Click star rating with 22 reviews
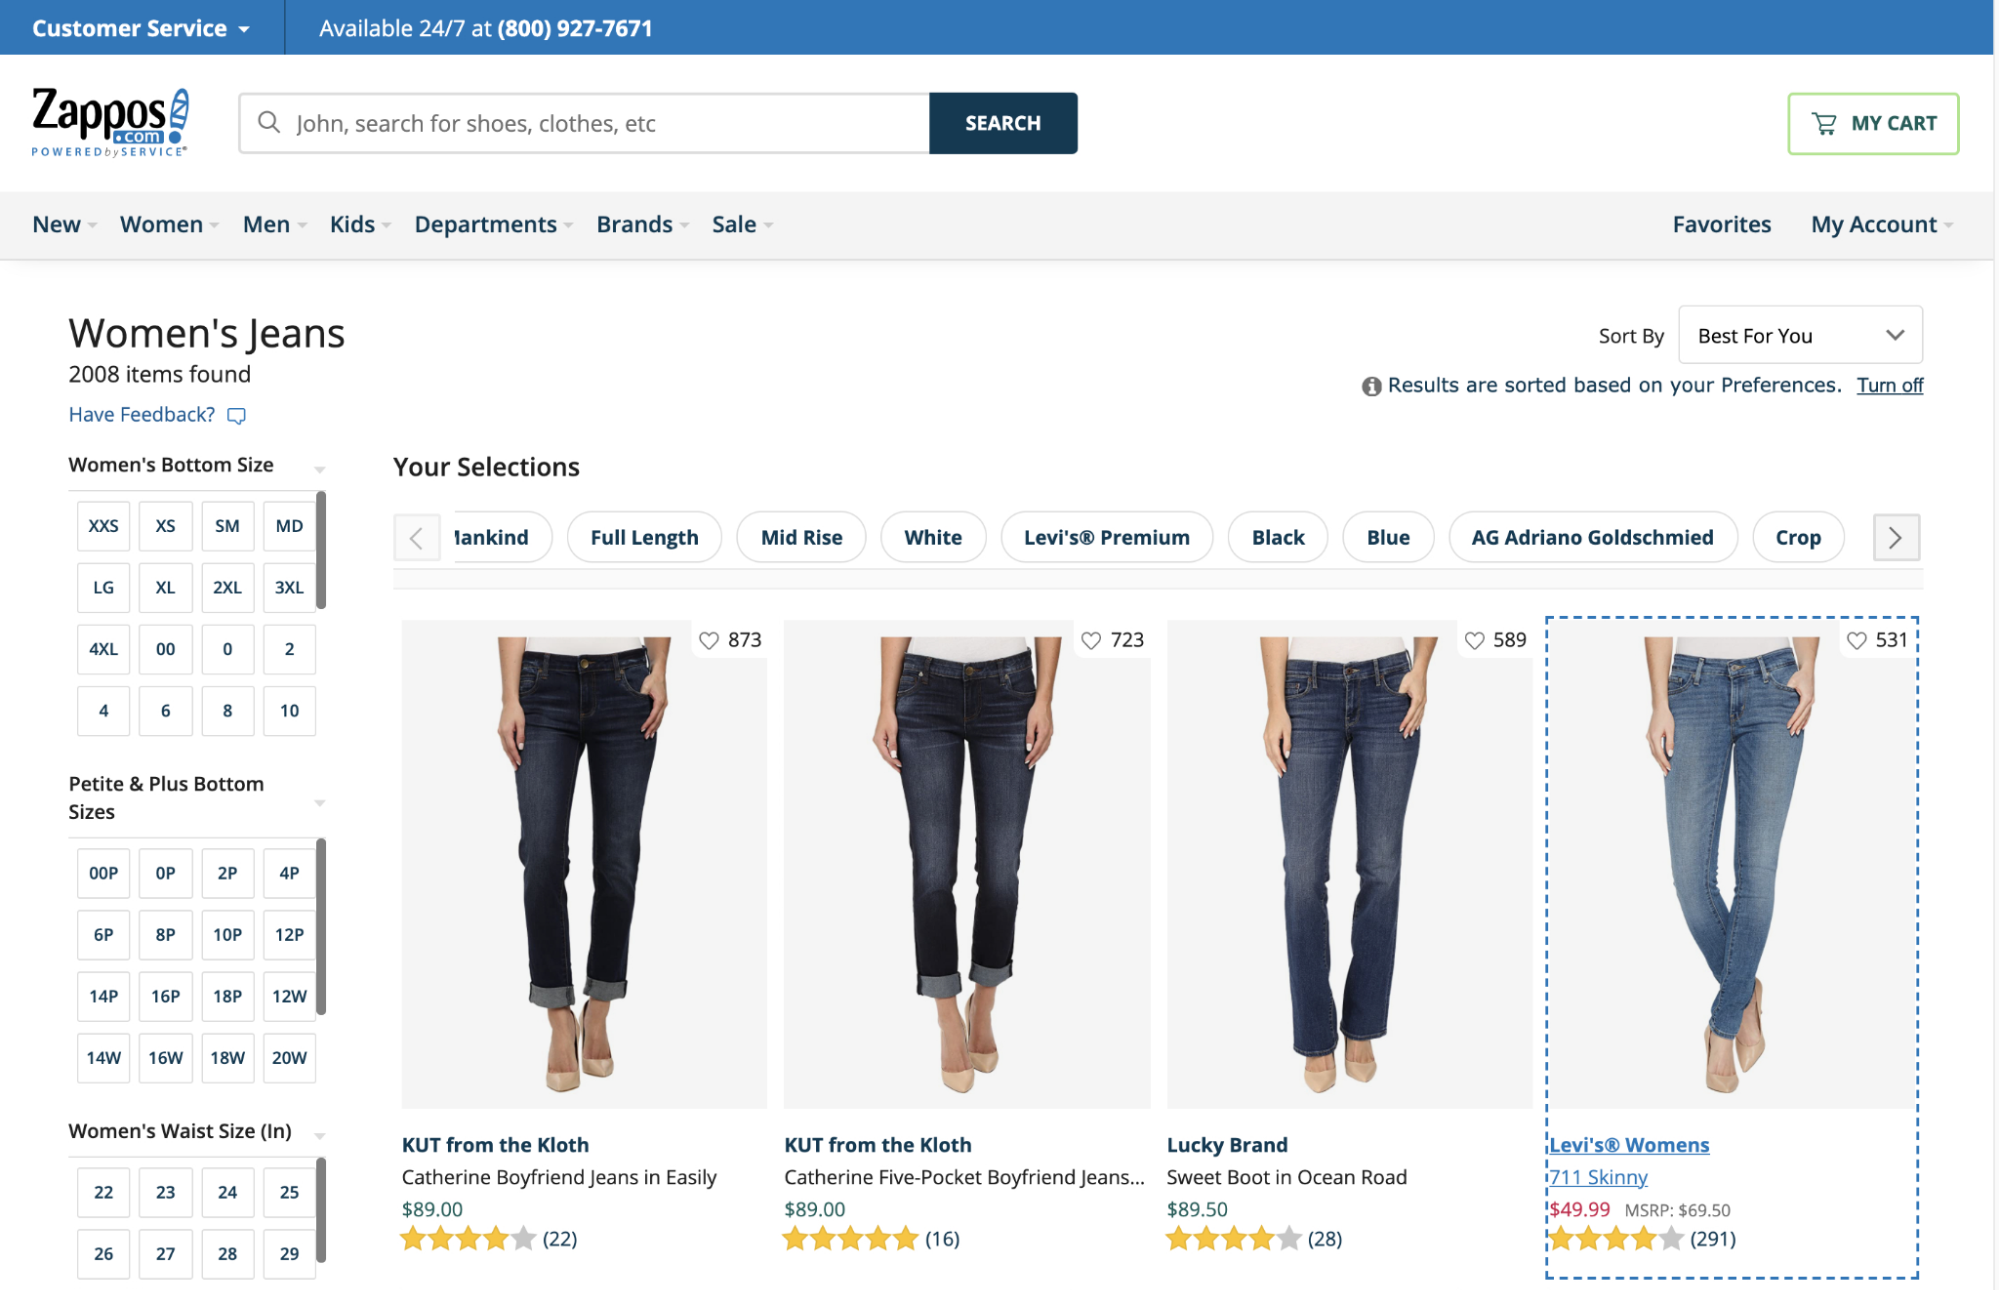 468,1239
